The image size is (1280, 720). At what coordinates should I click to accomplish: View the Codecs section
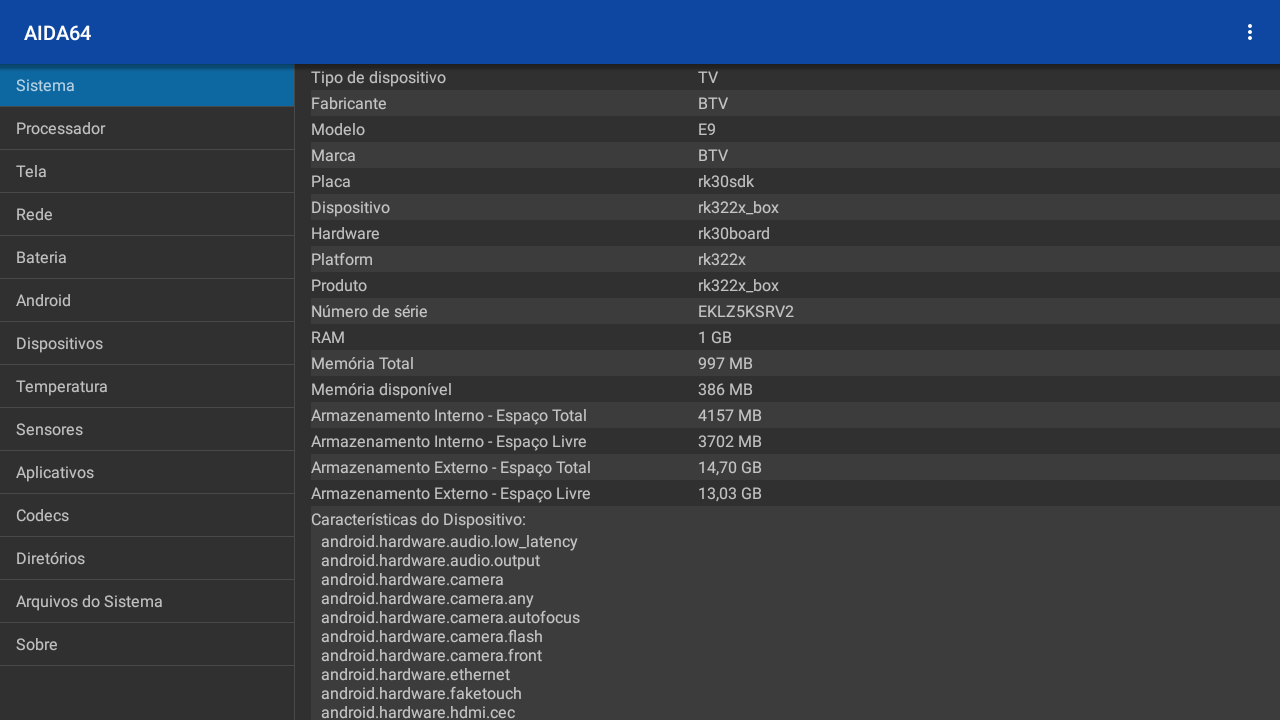coord(146,516)
